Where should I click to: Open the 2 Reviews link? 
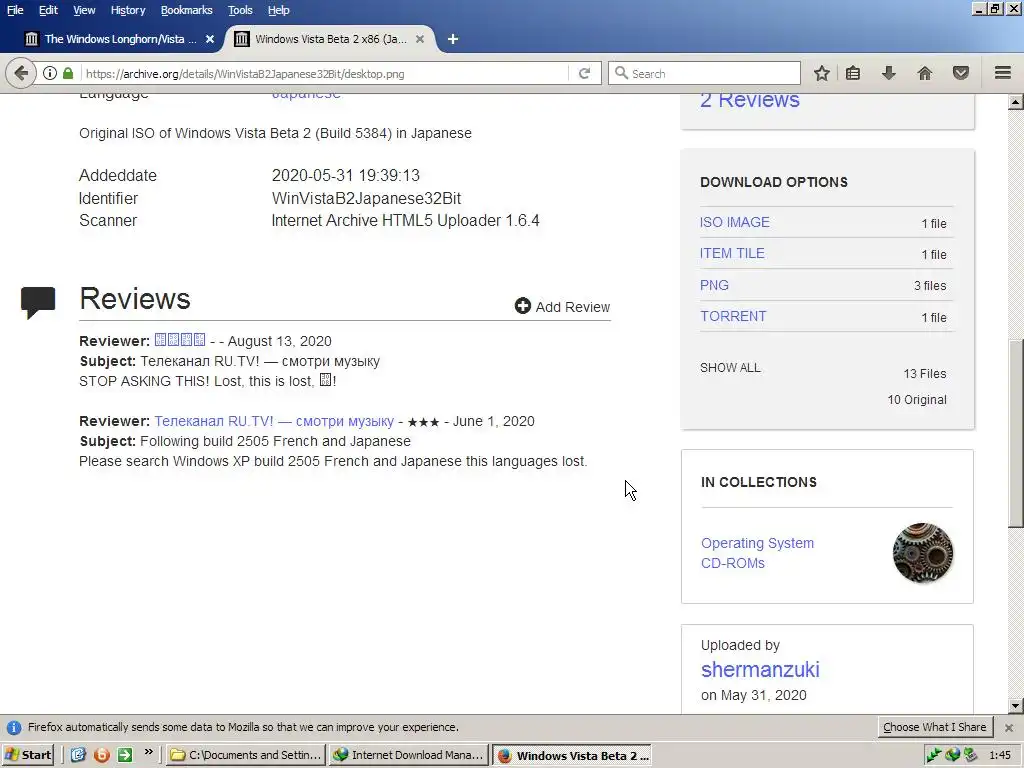click(x=750, y=101)
